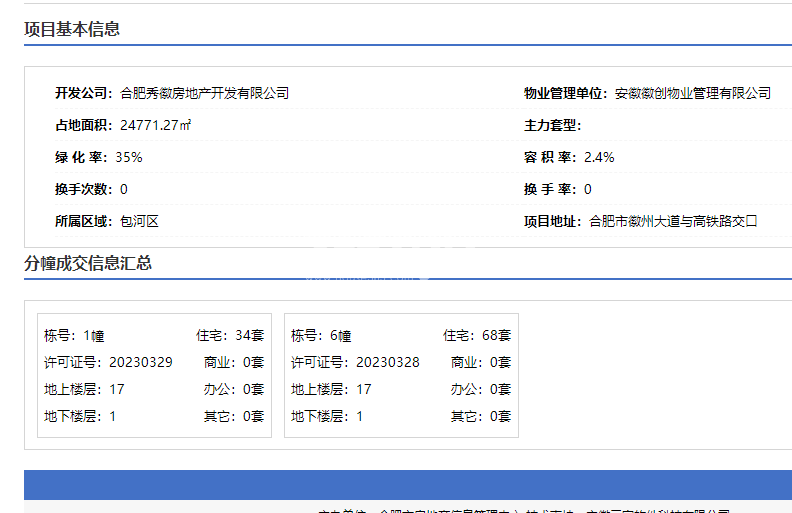792x513 pixels.
Task: Select developer name 合肥秀徽房地产开发有限公司
Action: click(205, 93)
